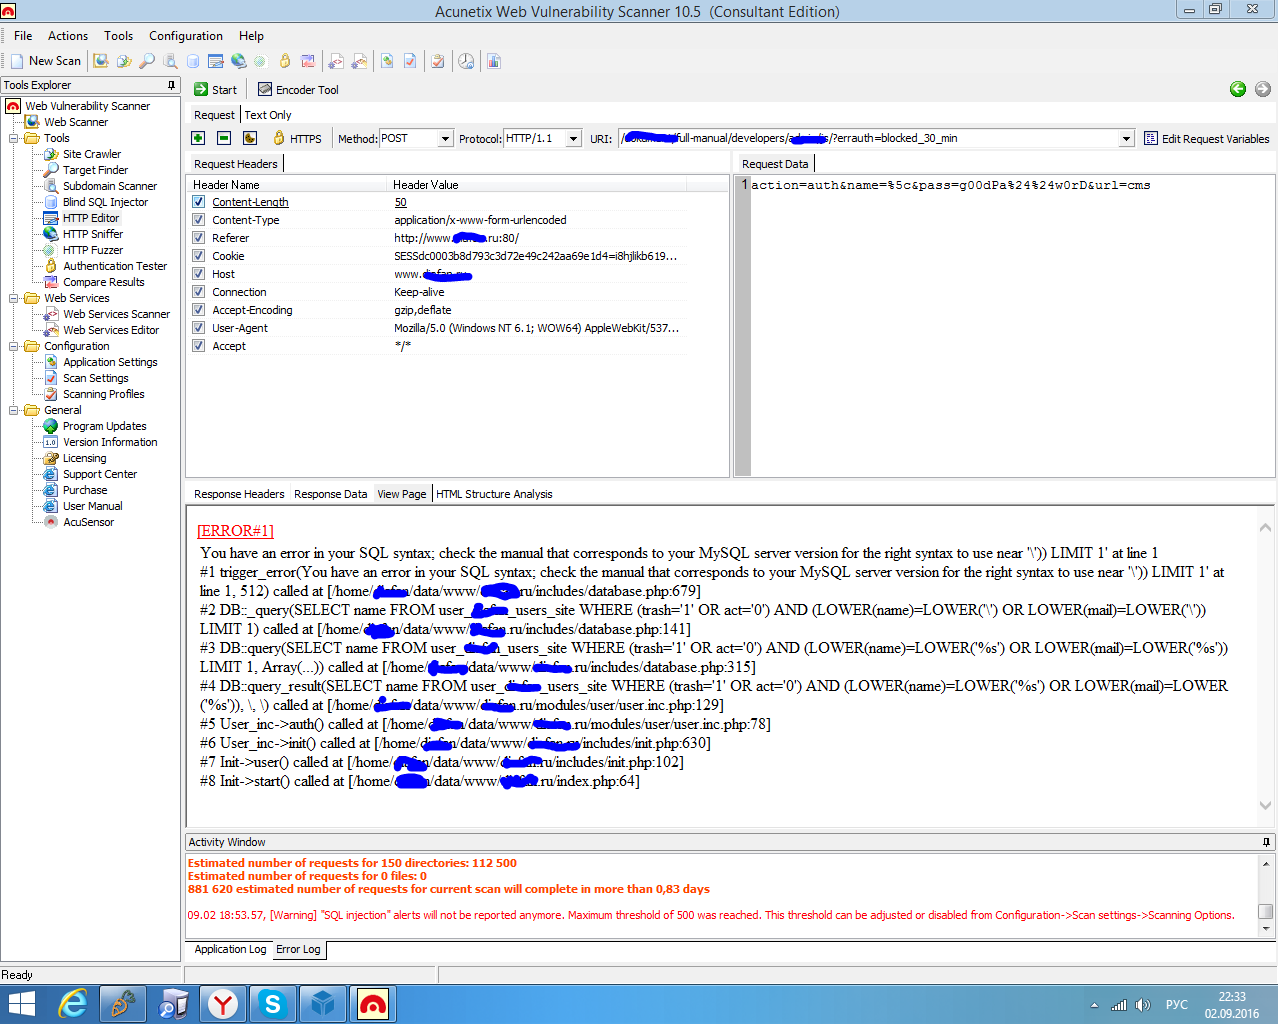Screen dimensions: 1278x1024
Task: Click the green back navigation arrow
Action: (1238, 89)
